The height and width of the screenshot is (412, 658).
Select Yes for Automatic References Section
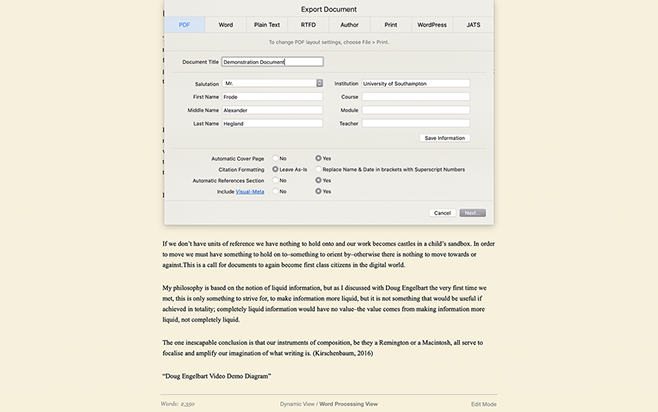(x=319, y=180)
